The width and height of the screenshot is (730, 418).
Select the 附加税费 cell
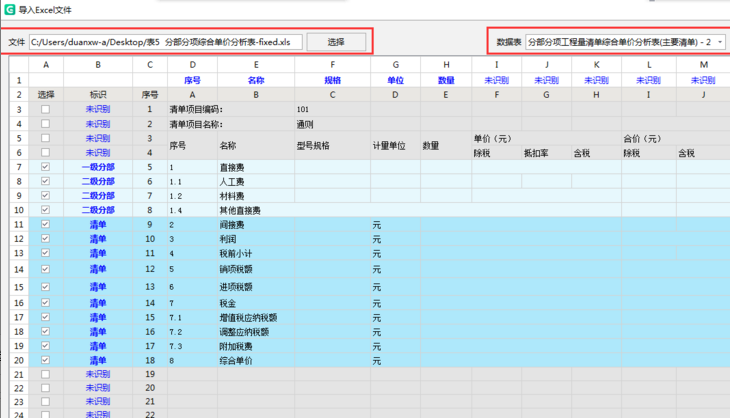point(256,347)
